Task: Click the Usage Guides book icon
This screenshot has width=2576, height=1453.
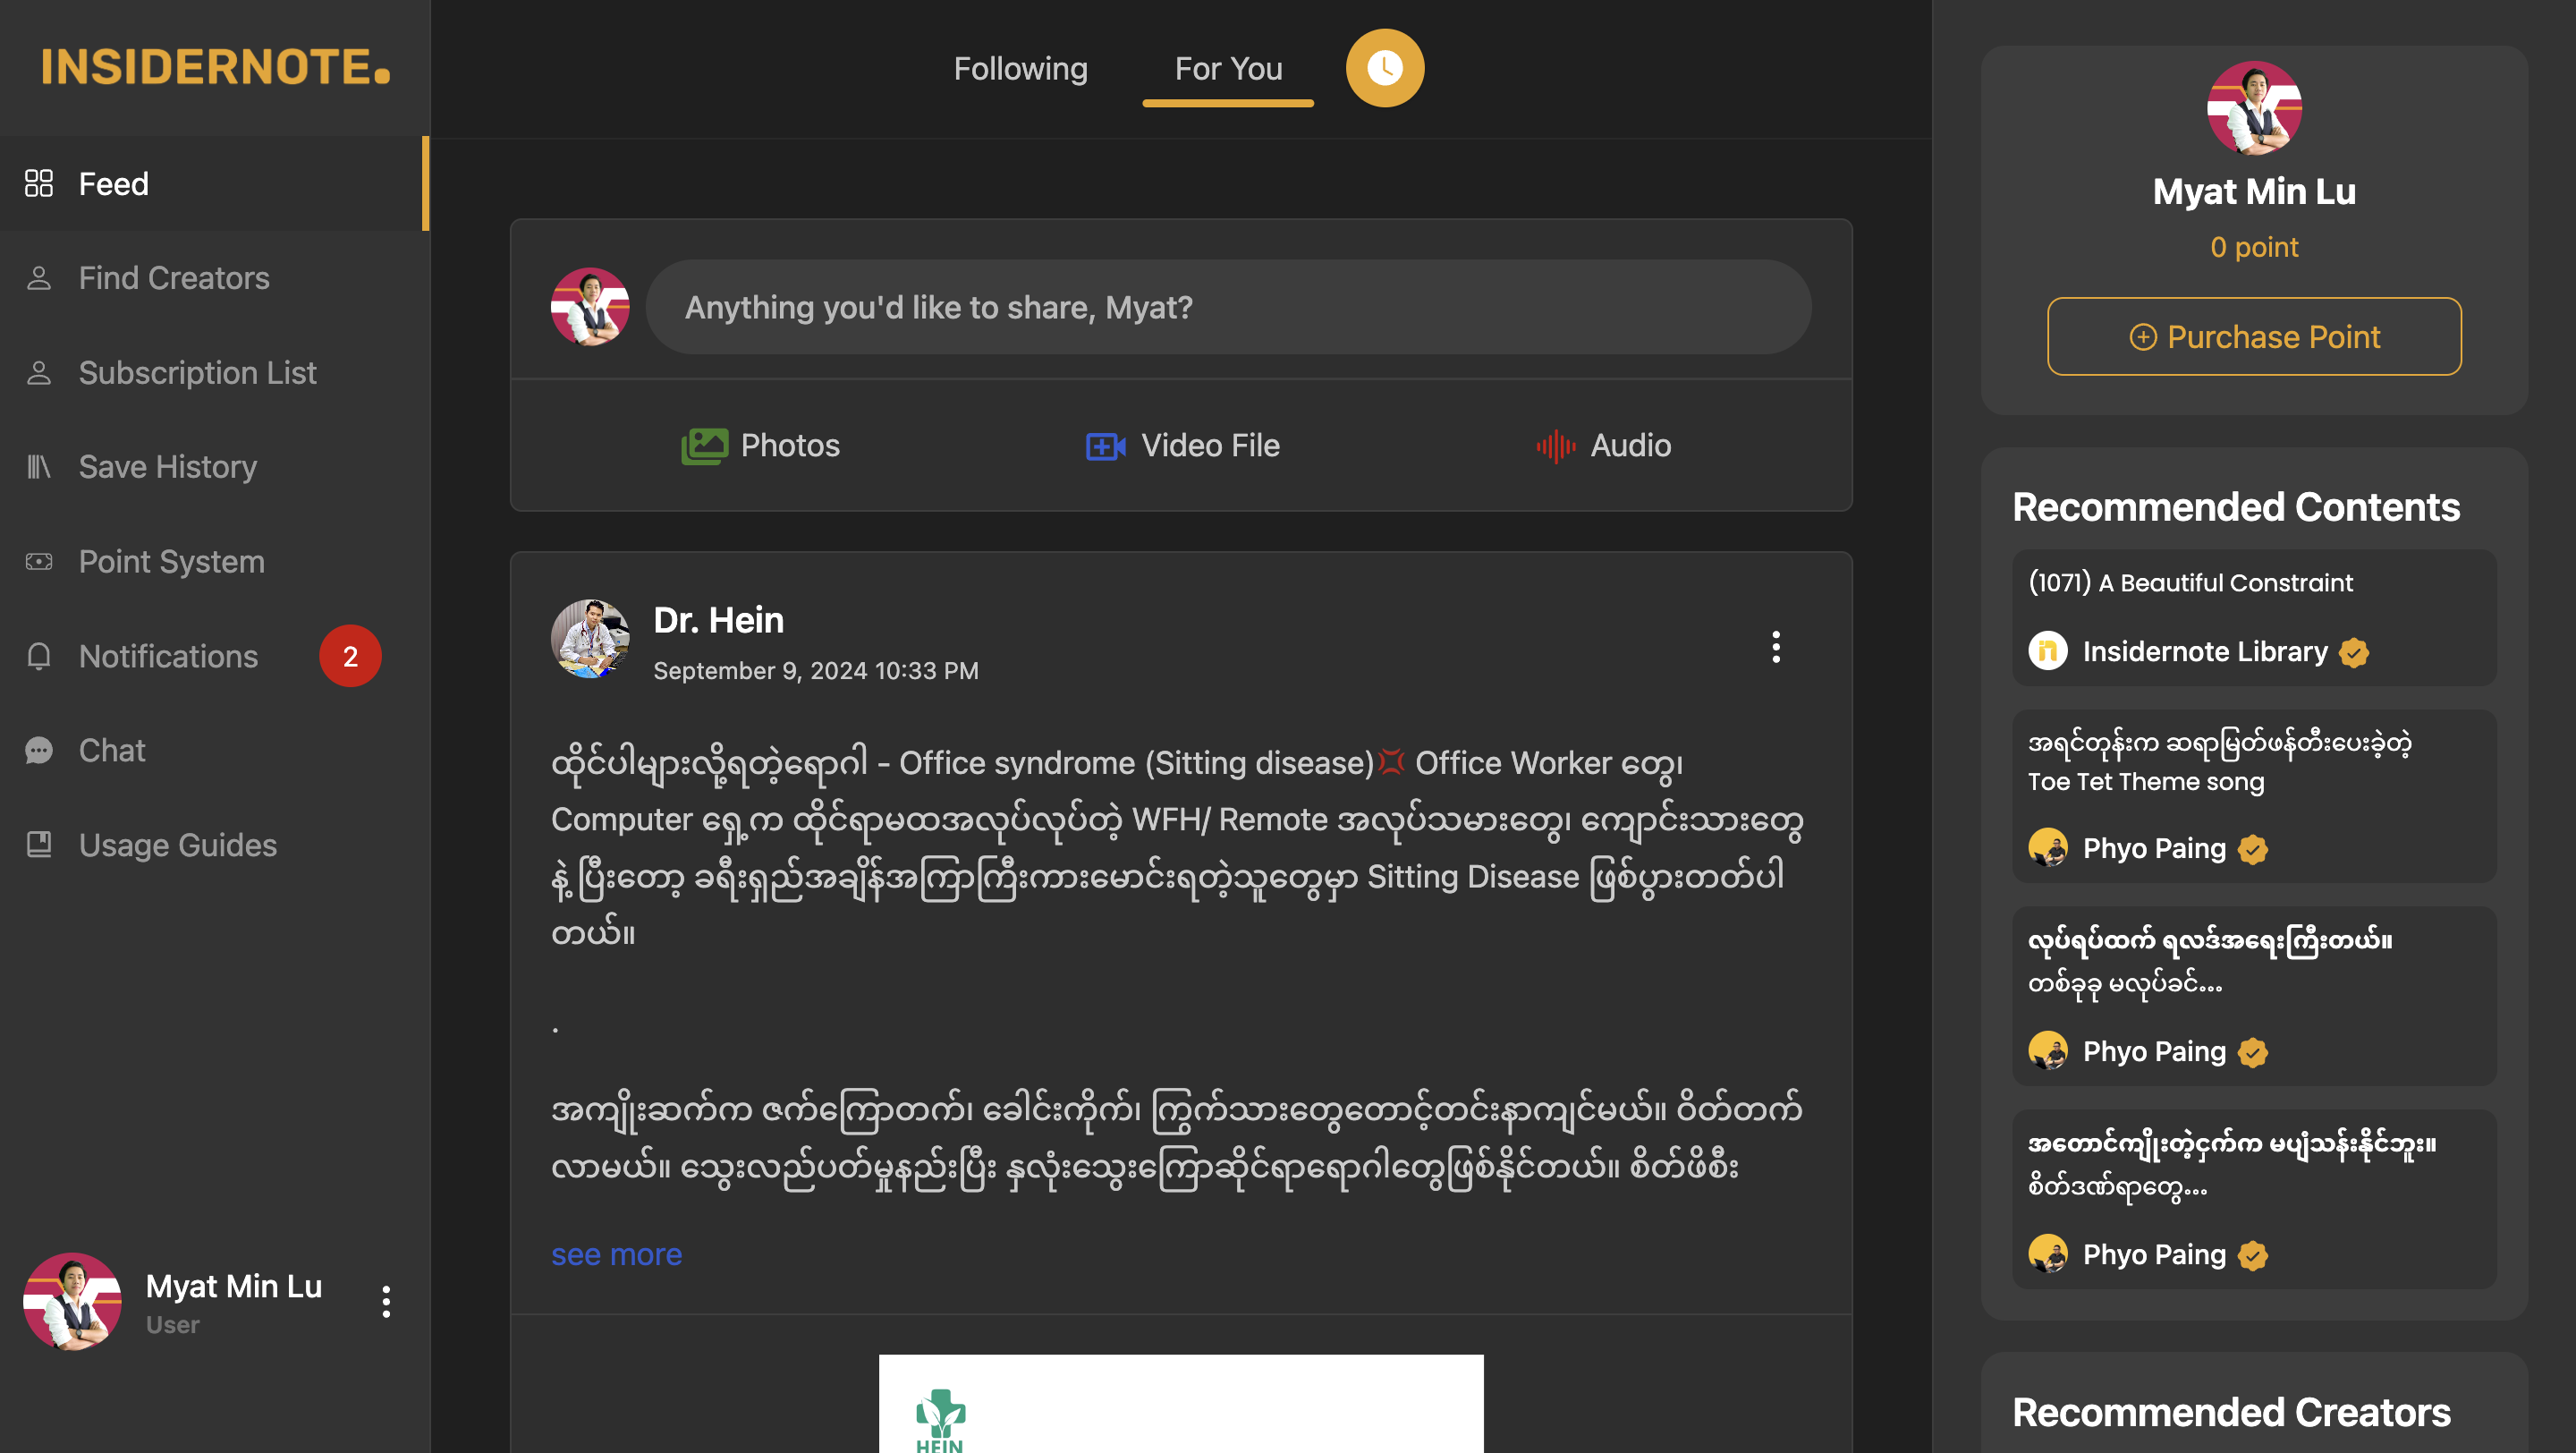Action: [x=39, y=845]
